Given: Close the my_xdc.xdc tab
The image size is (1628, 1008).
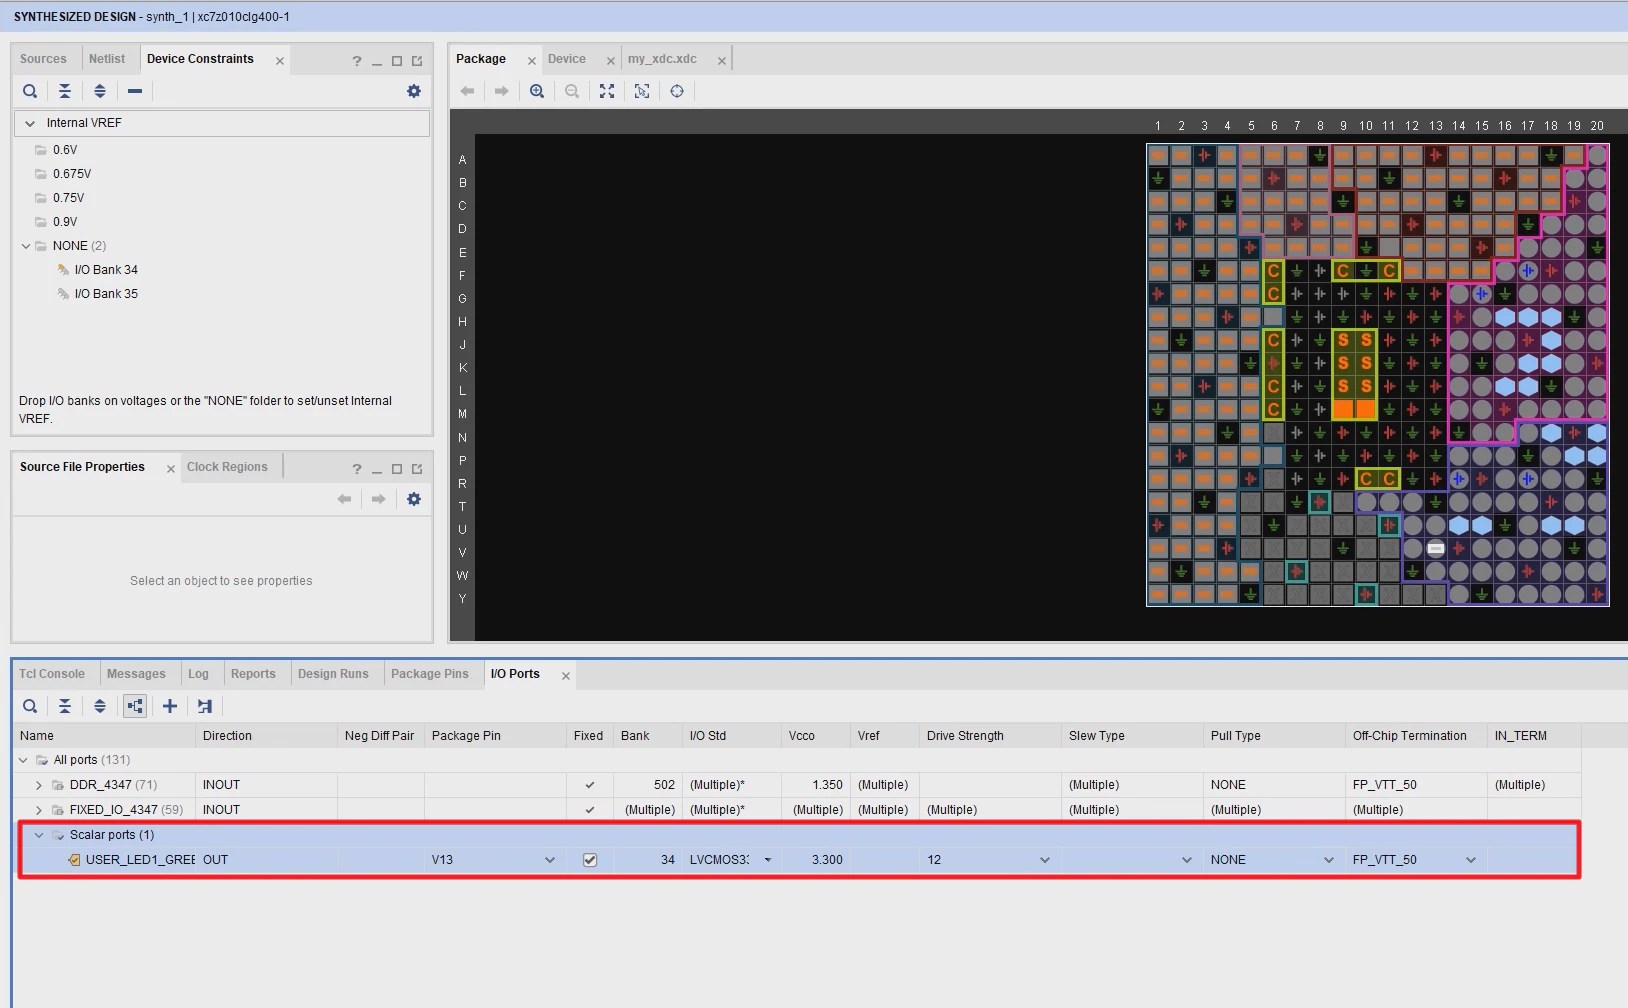Looking at the screenshot, I should point(721,61).
